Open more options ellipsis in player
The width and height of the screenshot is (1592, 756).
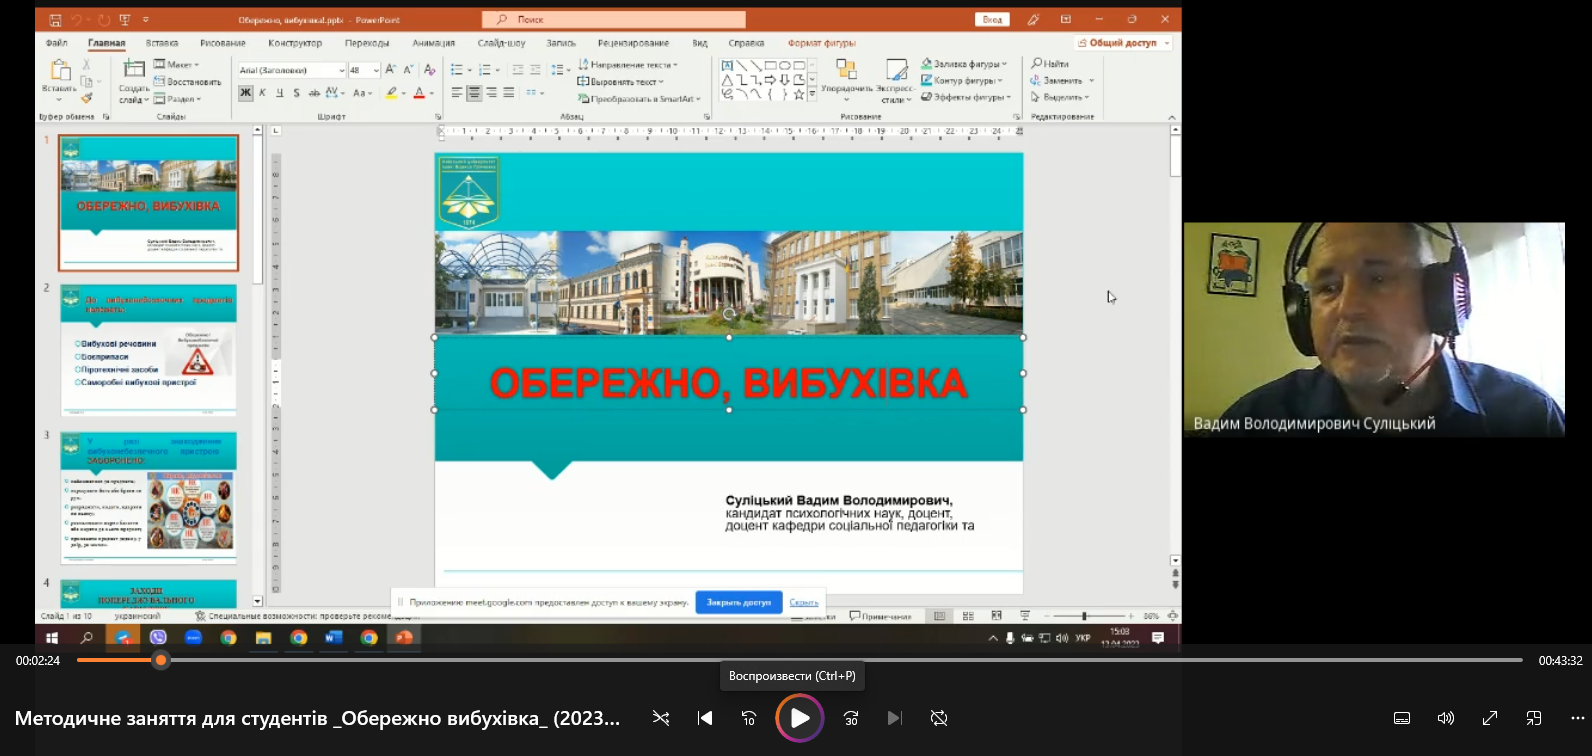point(1578,718)
